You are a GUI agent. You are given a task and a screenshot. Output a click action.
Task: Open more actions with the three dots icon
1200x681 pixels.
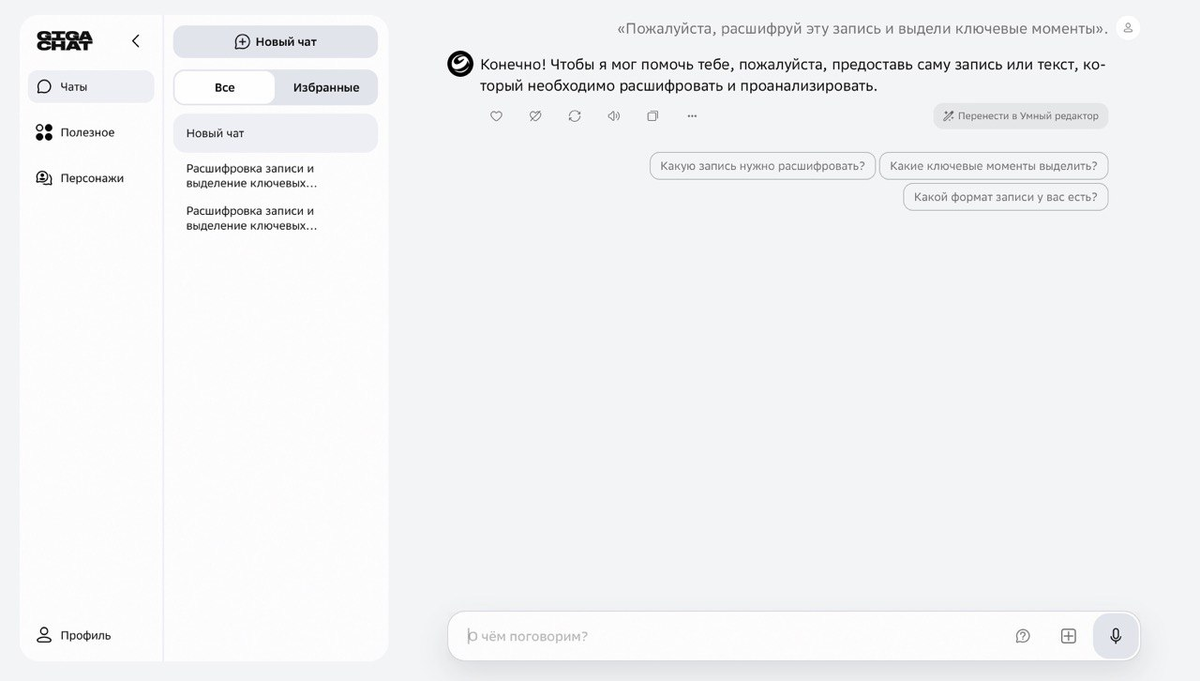coord(692,116)
